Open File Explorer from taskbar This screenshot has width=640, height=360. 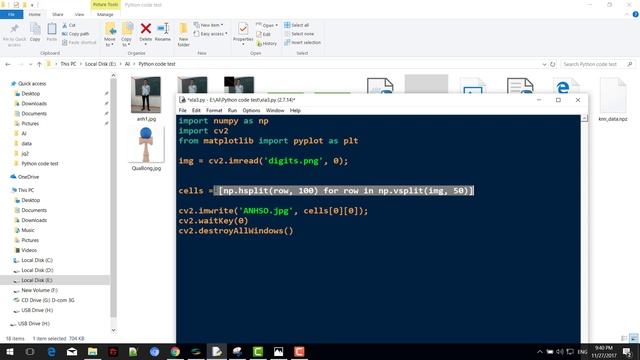93,351
